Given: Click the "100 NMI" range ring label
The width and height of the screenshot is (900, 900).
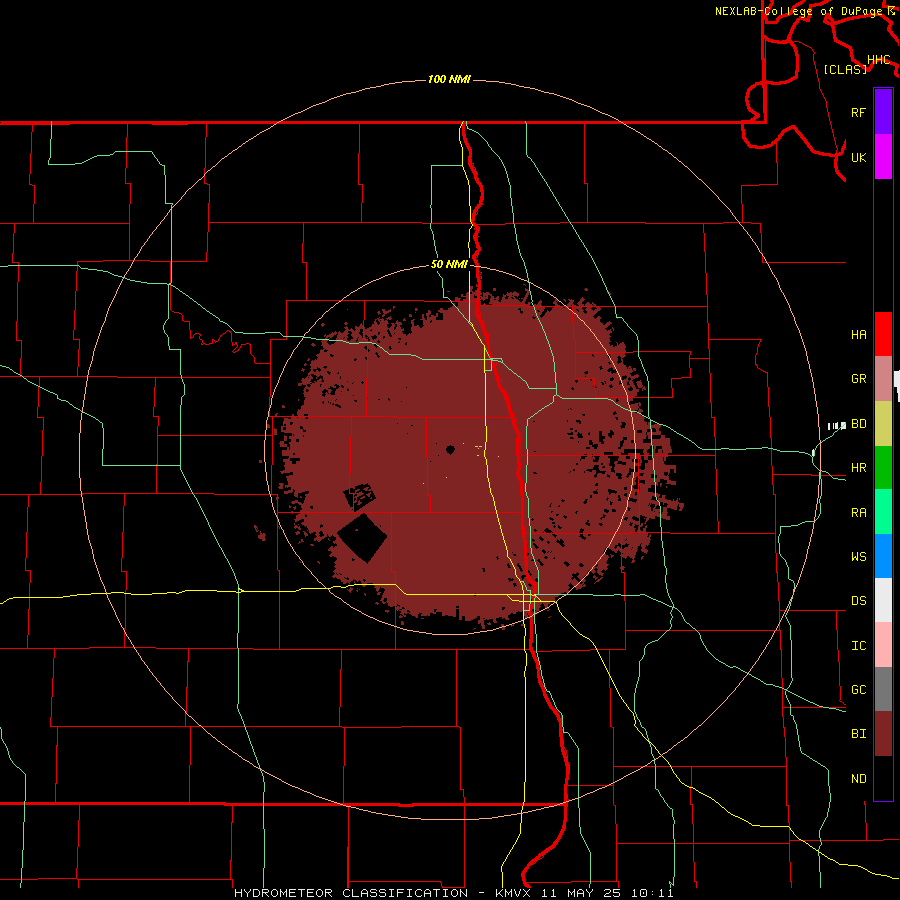Looking at the screenshot, I should (x=449, y=79).
